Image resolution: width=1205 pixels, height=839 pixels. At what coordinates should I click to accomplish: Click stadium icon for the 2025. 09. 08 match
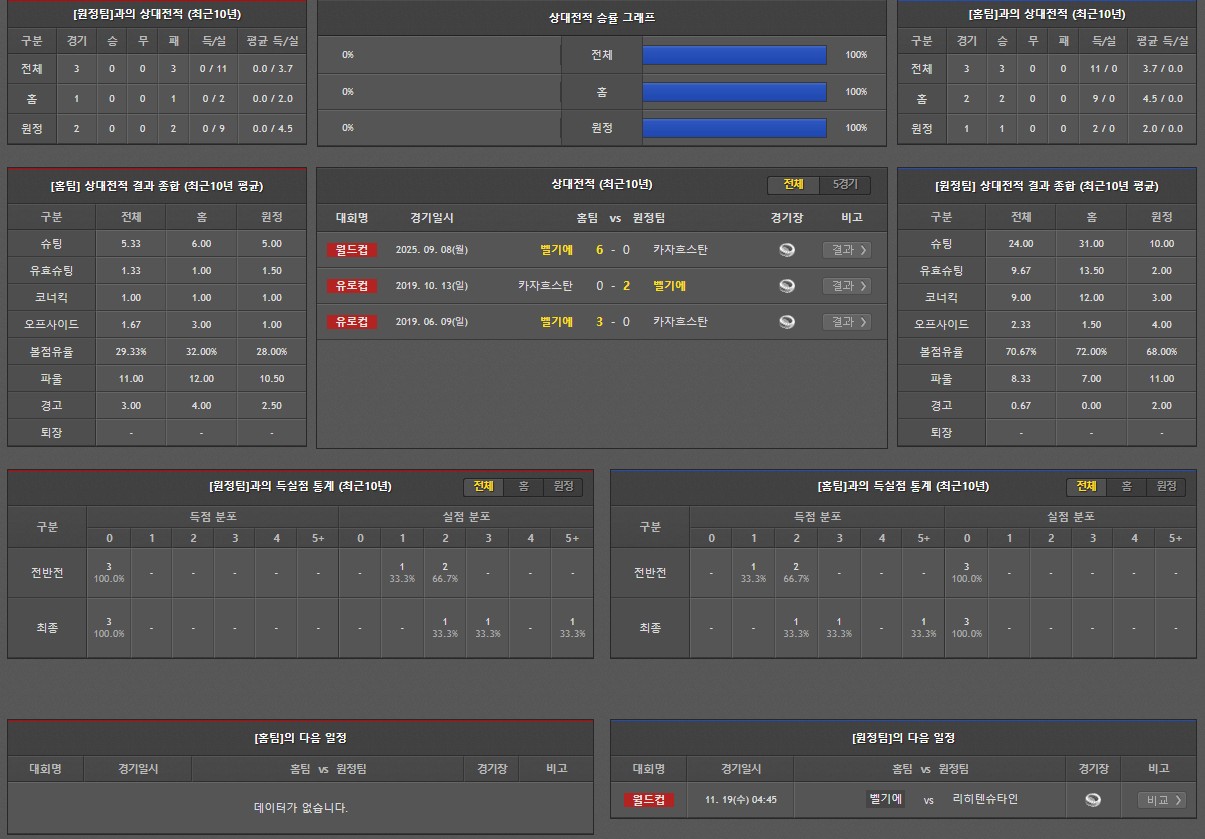(x=787, y=250)
